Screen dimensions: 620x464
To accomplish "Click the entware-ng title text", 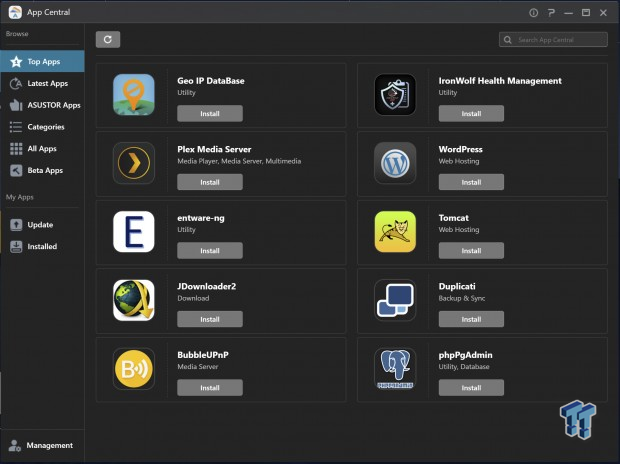I will (200, 218).
